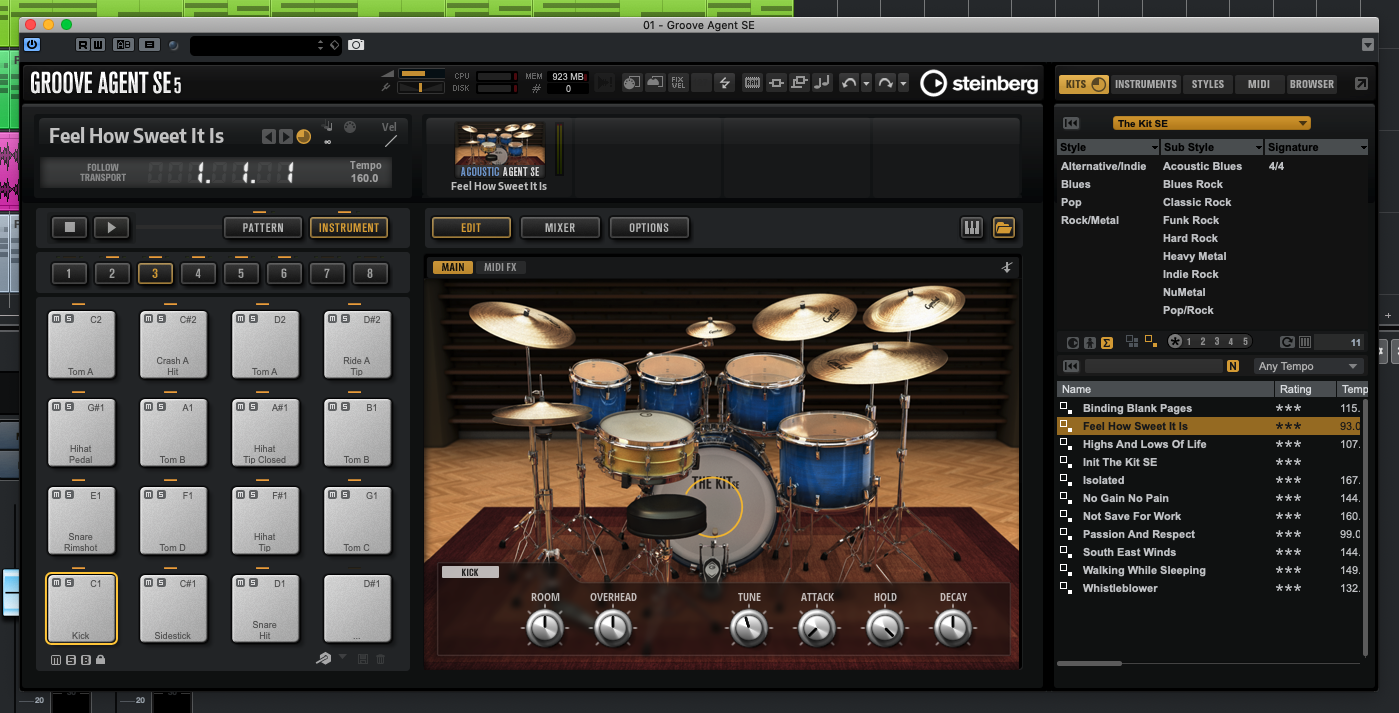Select pad group 5
1399x713 pixels.
[x=241, y=273]
